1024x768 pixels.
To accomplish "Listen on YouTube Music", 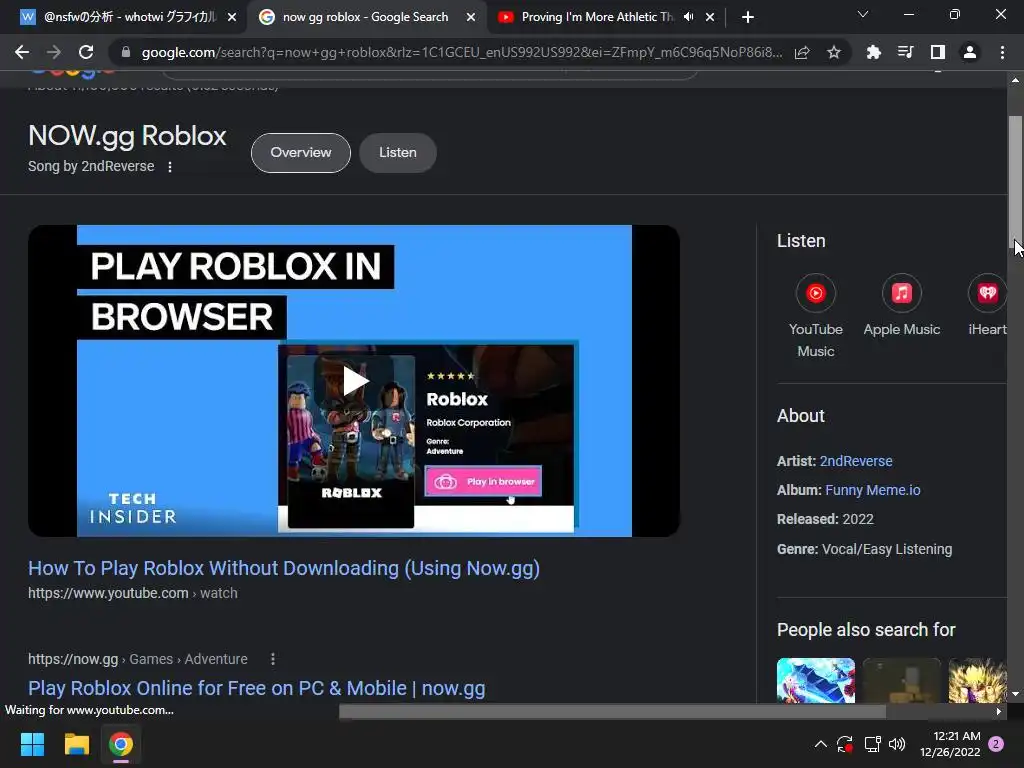I will click(x=816, y=316).
